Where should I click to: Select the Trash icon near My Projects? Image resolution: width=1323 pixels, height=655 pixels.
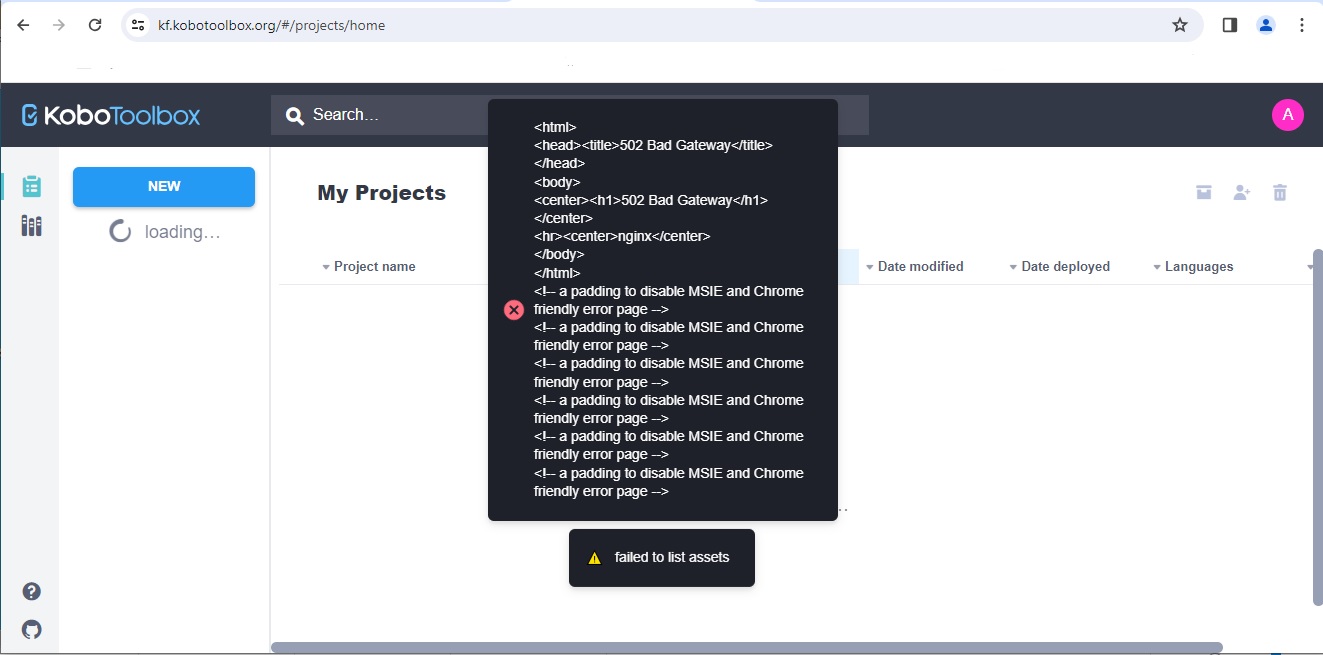(1279, 191)
